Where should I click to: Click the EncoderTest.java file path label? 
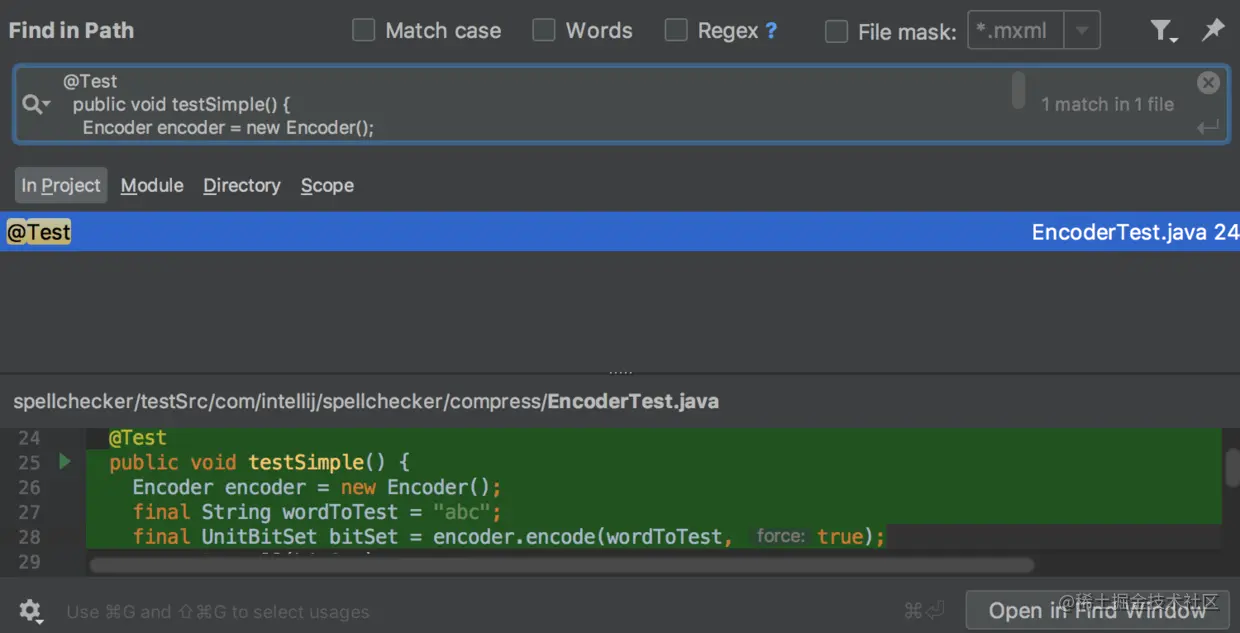[366, 401]
